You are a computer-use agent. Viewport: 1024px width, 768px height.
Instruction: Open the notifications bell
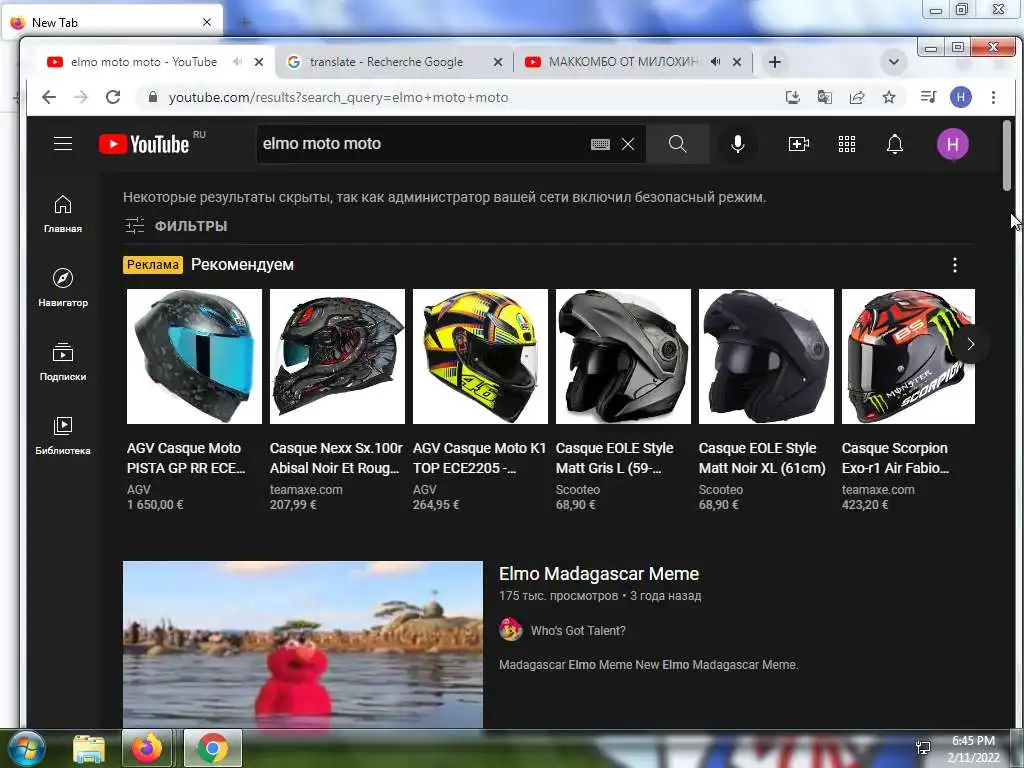coord(895,144)
